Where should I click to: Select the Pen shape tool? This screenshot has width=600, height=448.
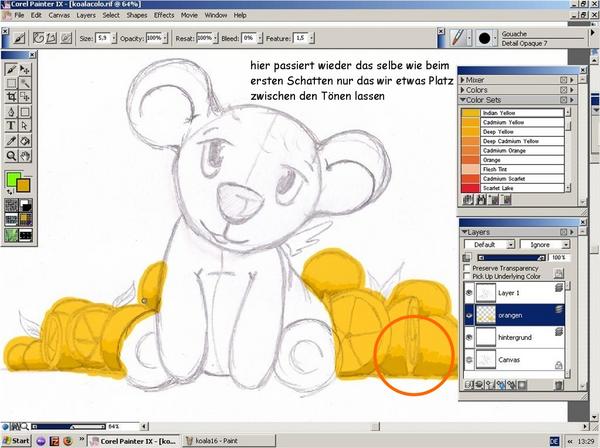point(11,112)
